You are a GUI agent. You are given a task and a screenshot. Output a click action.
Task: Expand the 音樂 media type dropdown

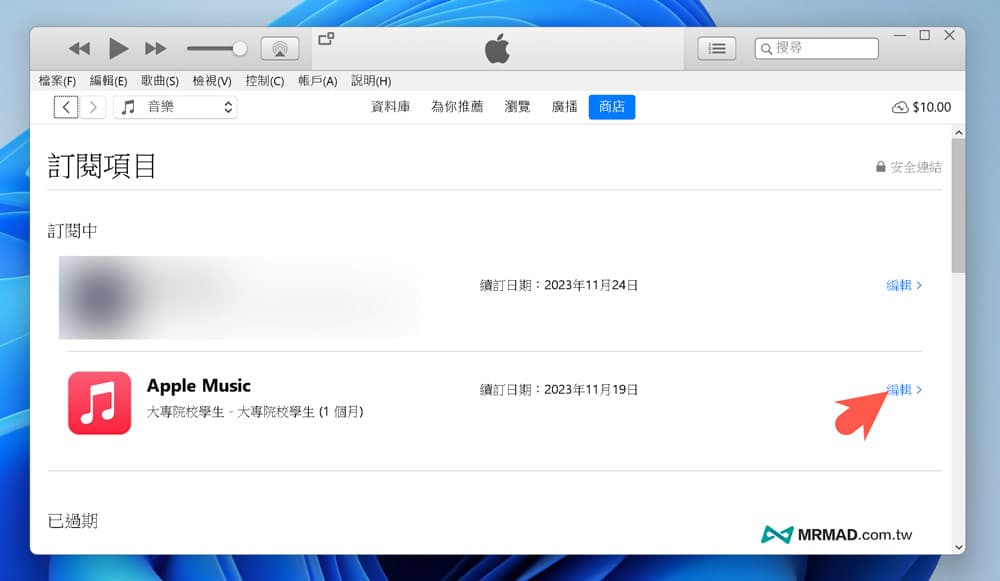point(175,107)
